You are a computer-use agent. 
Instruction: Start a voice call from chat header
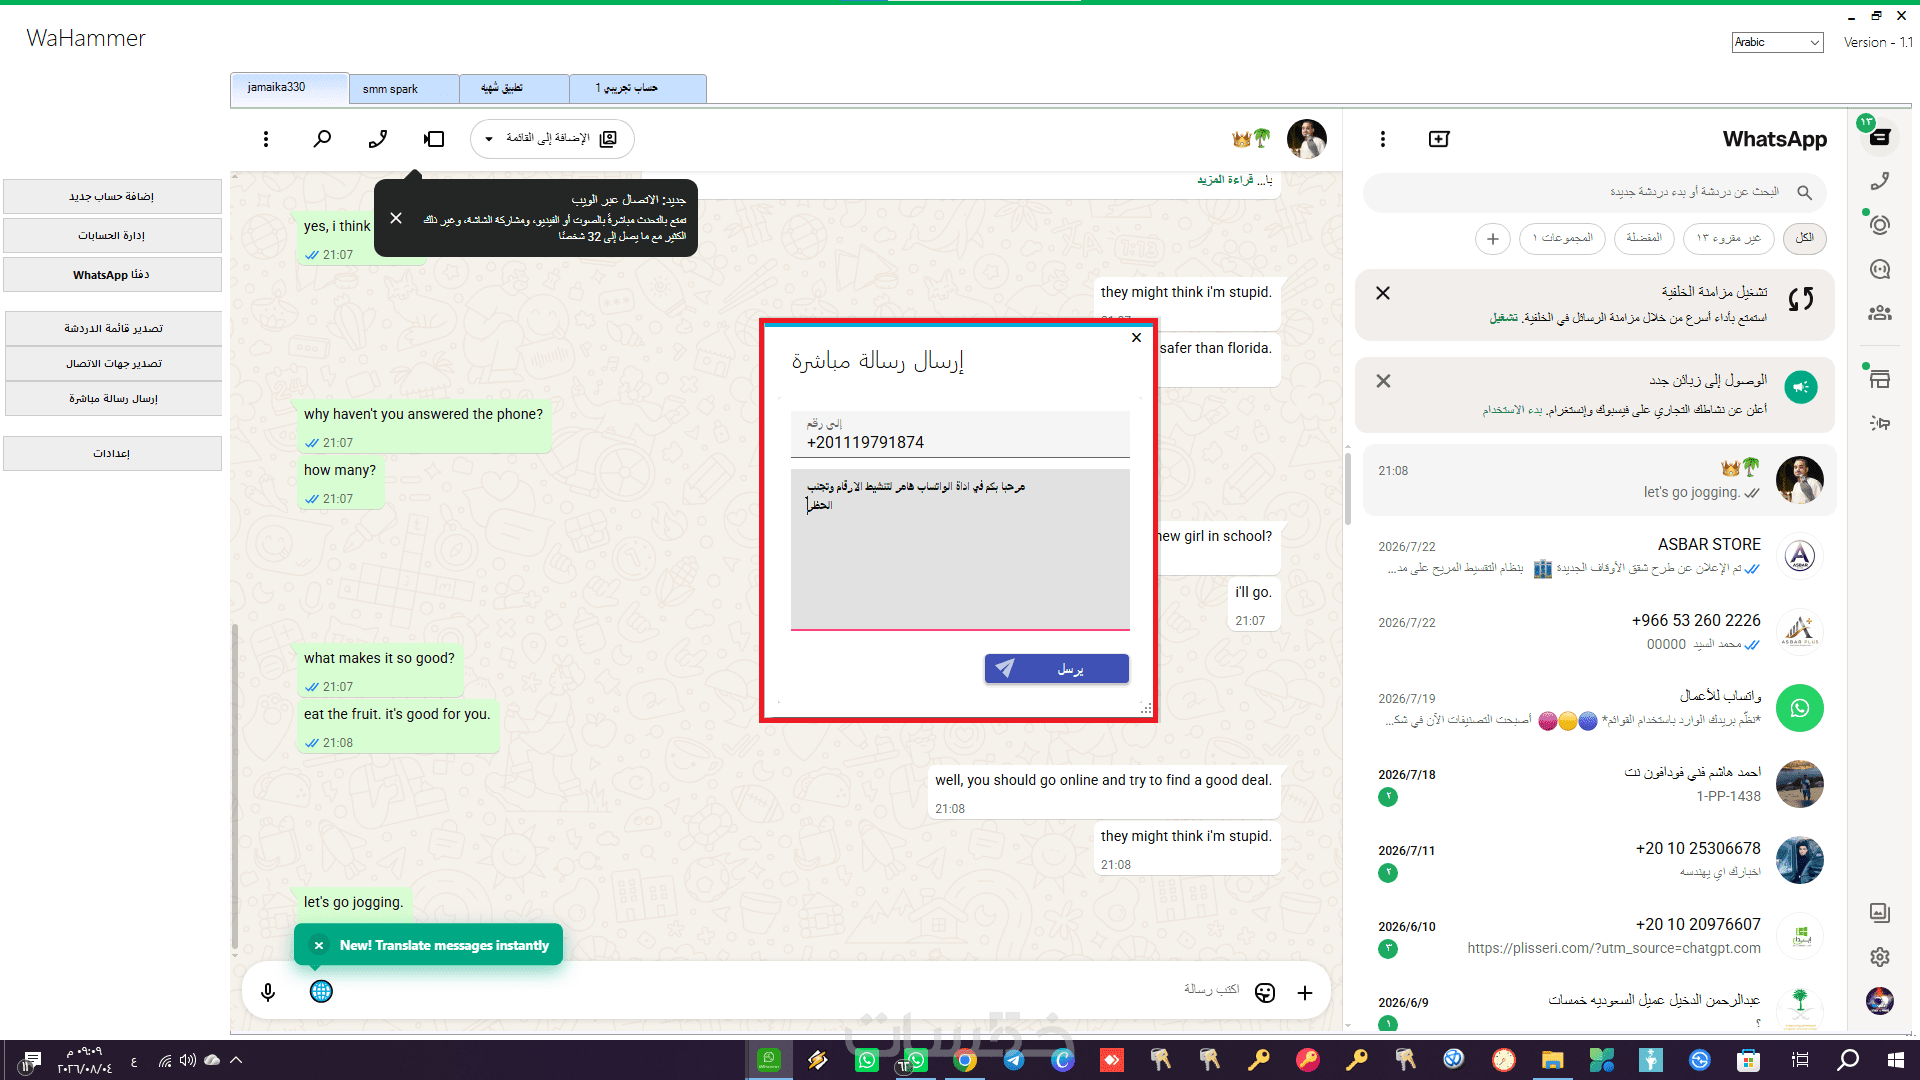pyautogui.click(x=377, y=139)
